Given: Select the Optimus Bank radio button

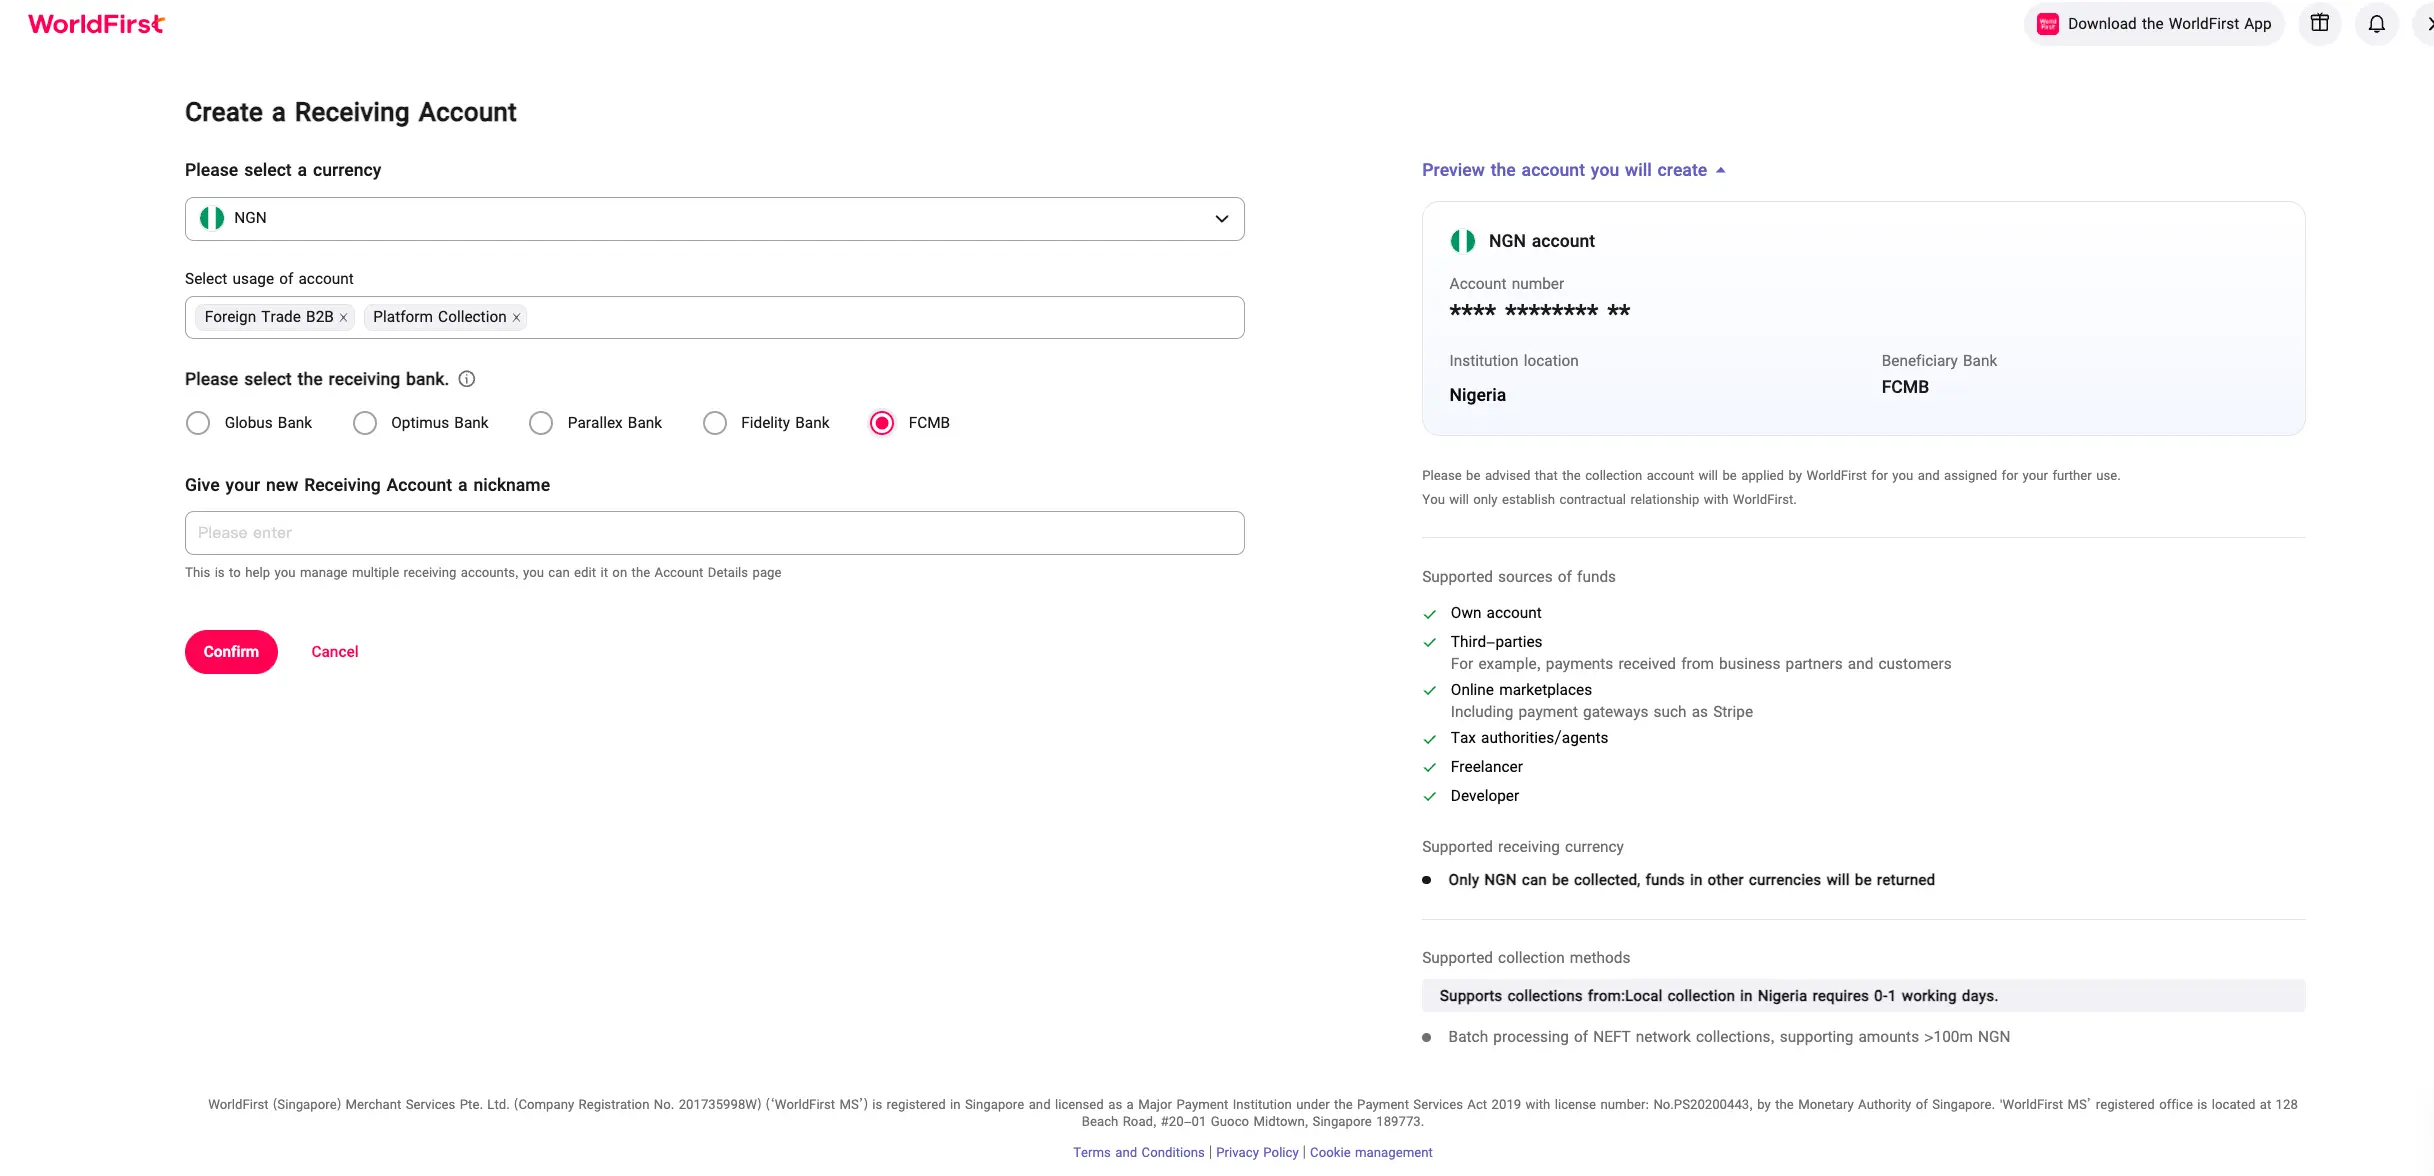Looking at the screenshot, I should 365,423.
